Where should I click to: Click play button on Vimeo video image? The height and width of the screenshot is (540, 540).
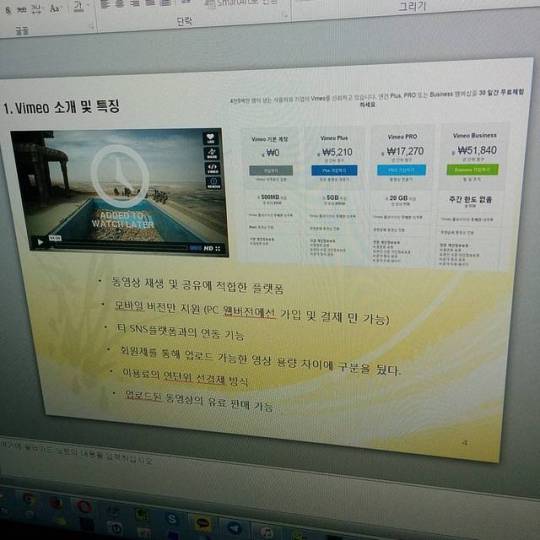[40, 242]
